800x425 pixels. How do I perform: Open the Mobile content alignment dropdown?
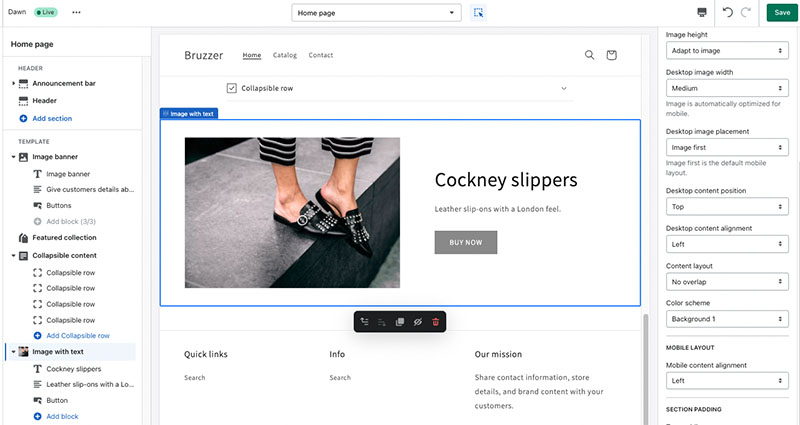tap(727, 381)
